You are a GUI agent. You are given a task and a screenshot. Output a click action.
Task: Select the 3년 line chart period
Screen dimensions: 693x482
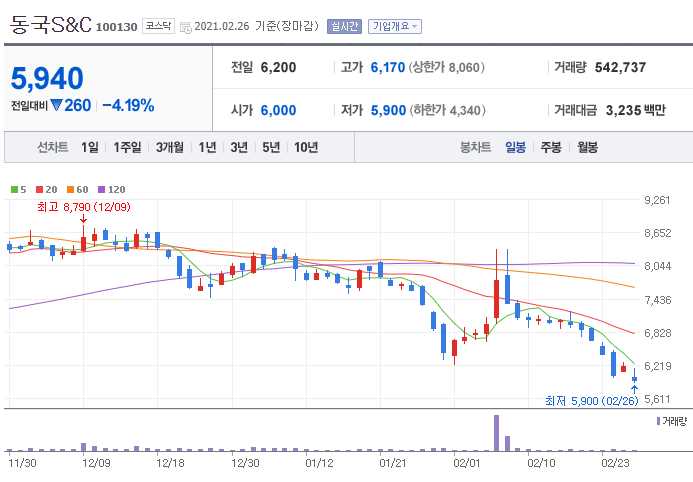[x=239, y=147]
